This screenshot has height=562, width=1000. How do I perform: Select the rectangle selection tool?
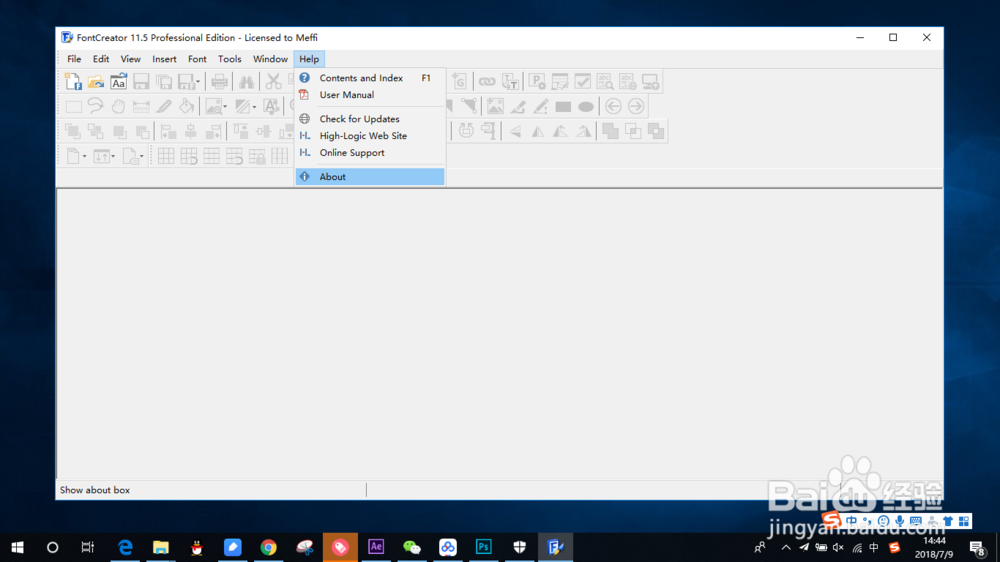coord(73,107)
